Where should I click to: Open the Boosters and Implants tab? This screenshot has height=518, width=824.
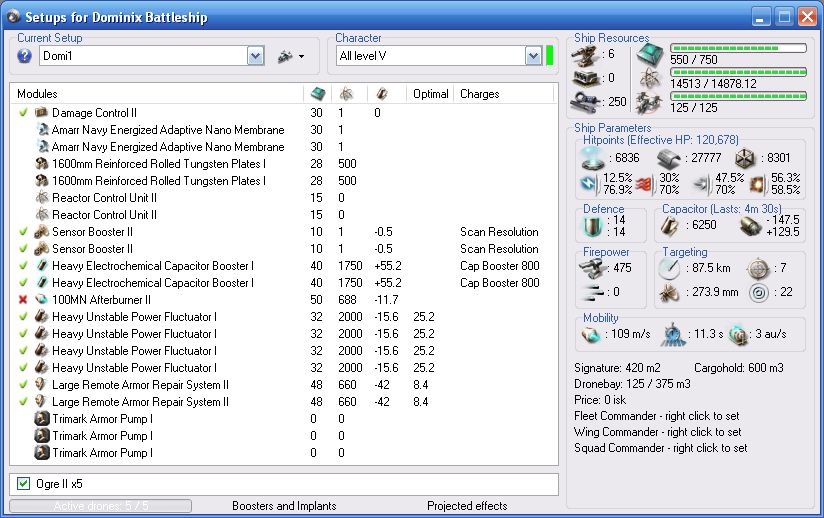284,506
